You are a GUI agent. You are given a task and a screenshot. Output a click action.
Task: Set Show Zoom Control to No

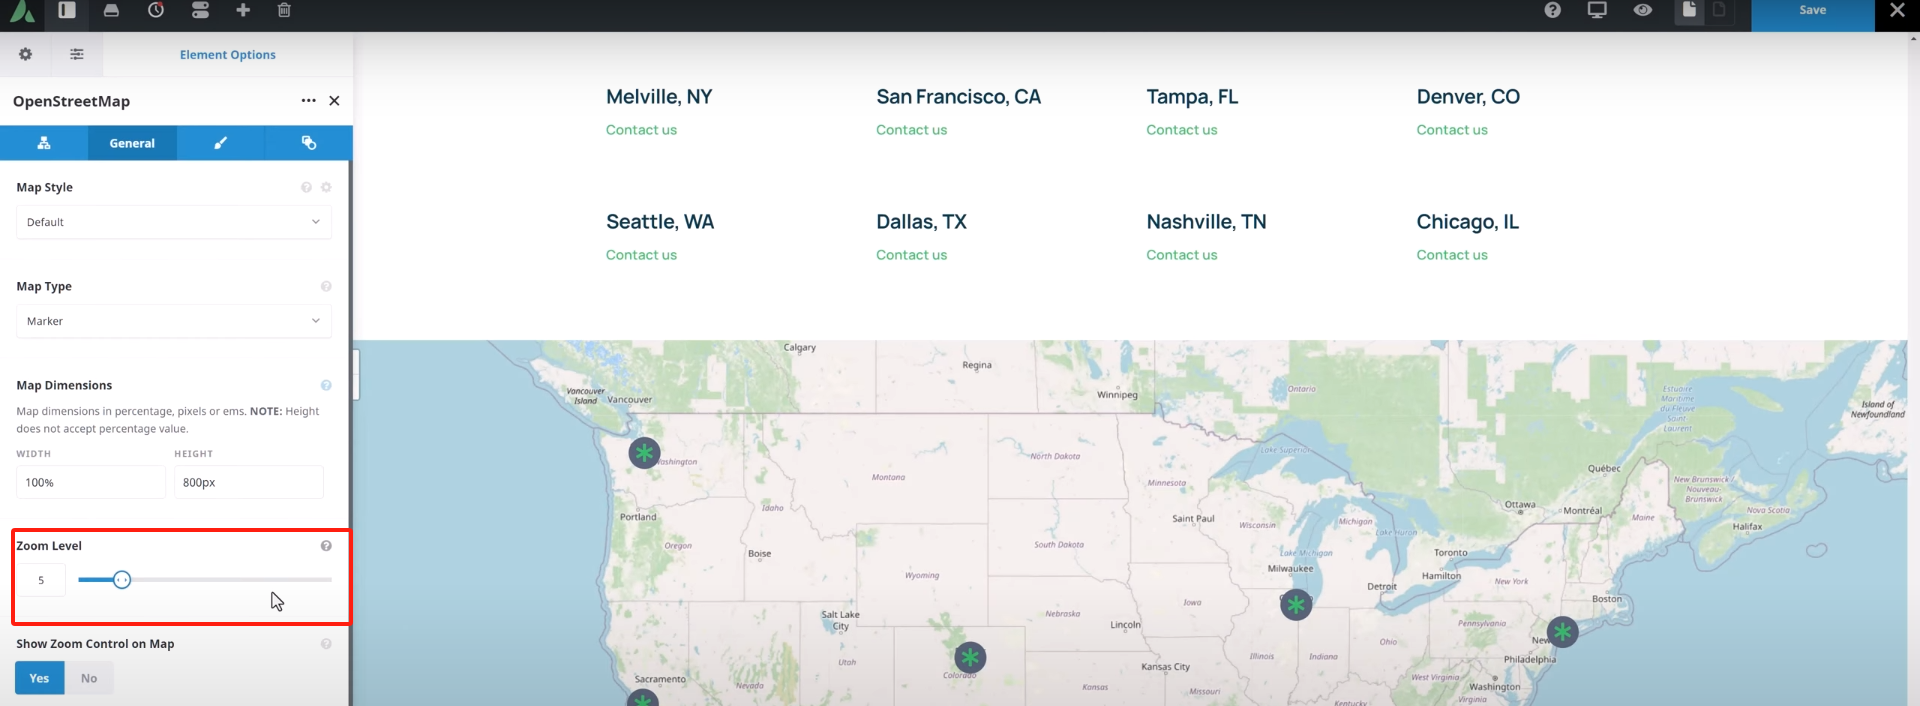(x=89, y=678)
